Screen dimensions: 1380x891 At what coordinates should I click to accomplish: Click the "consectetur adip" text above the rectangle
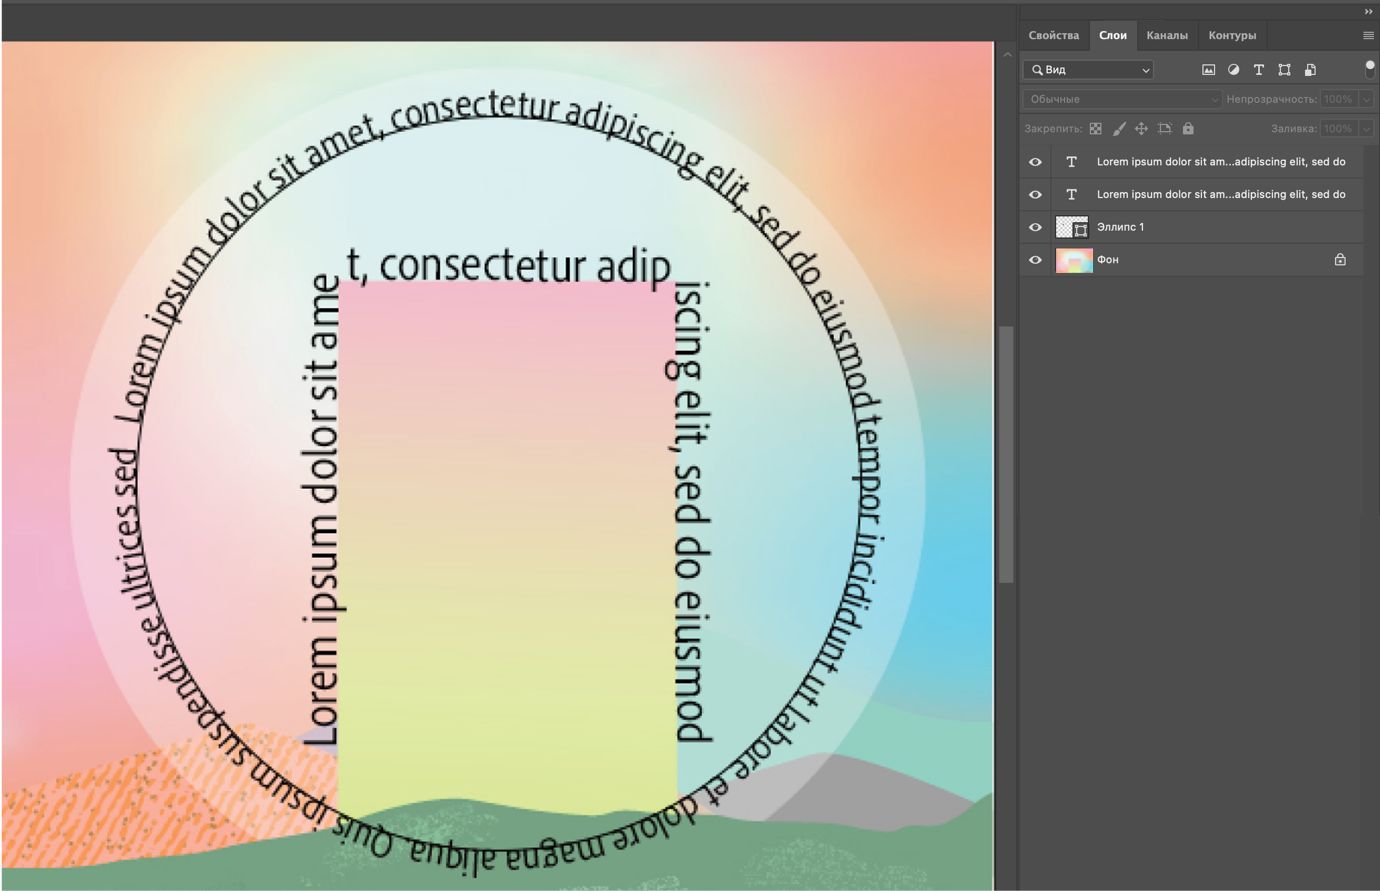[525, 266]
